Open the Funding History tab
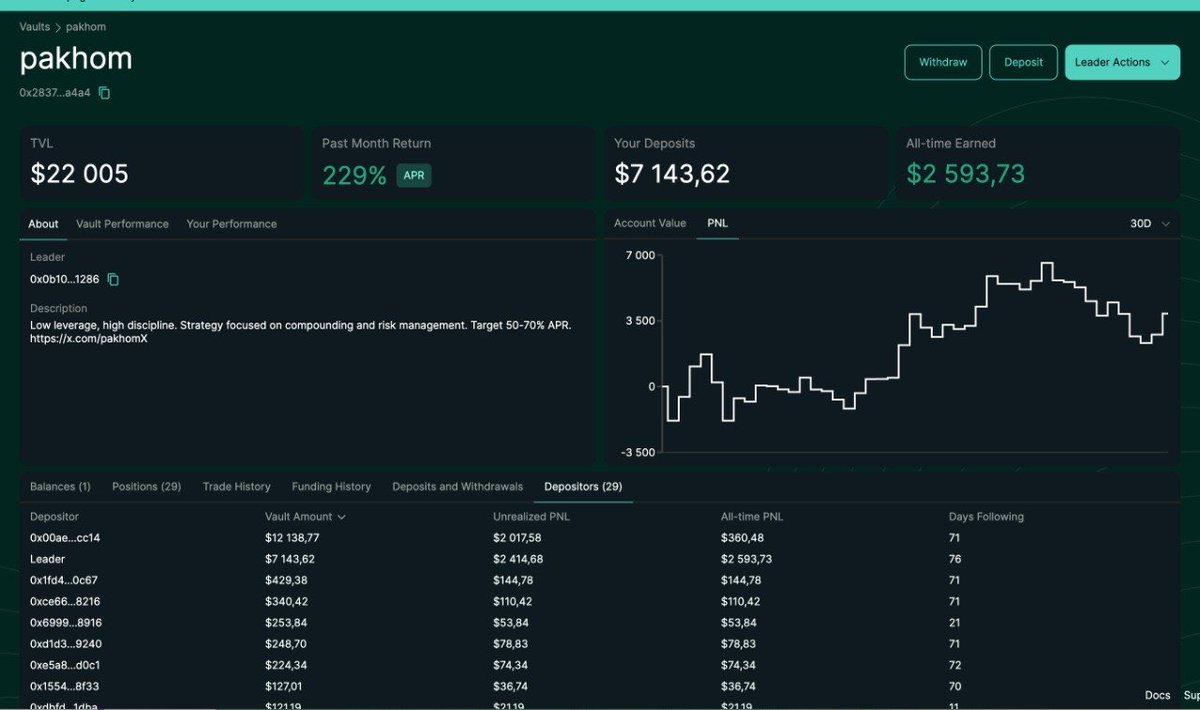1200x710 pixels. (x=331, y=487)
